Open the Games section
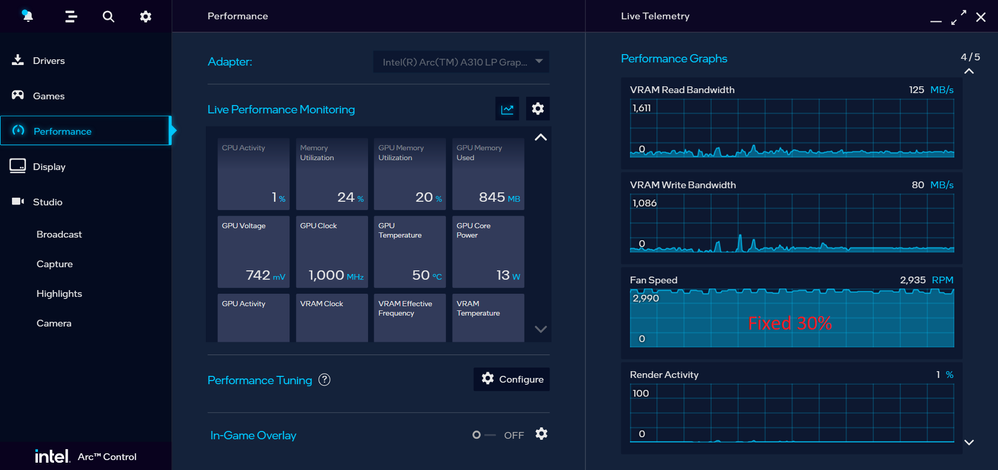Image resolution: width=998 pixels, height=470 pixels. pos(85,96)
